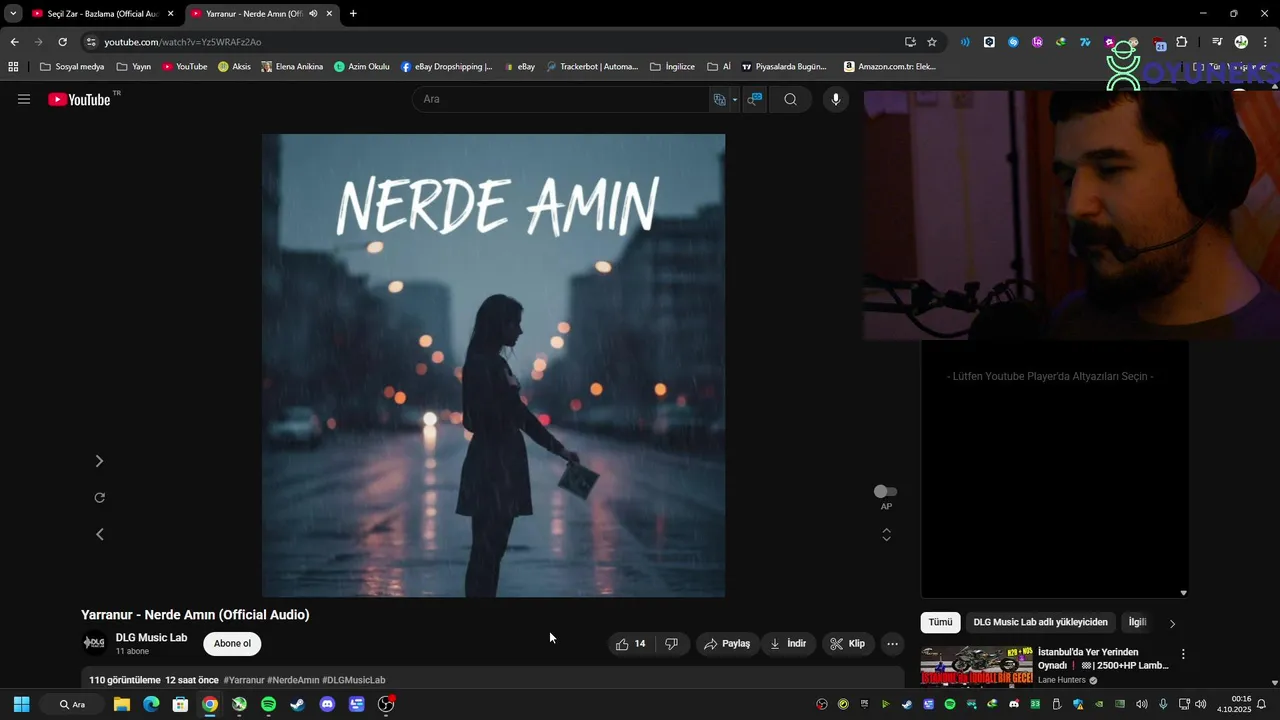Start voice search with microphone icon
This screenshot has height=720, width=1280.
click(x=836, y=99)
